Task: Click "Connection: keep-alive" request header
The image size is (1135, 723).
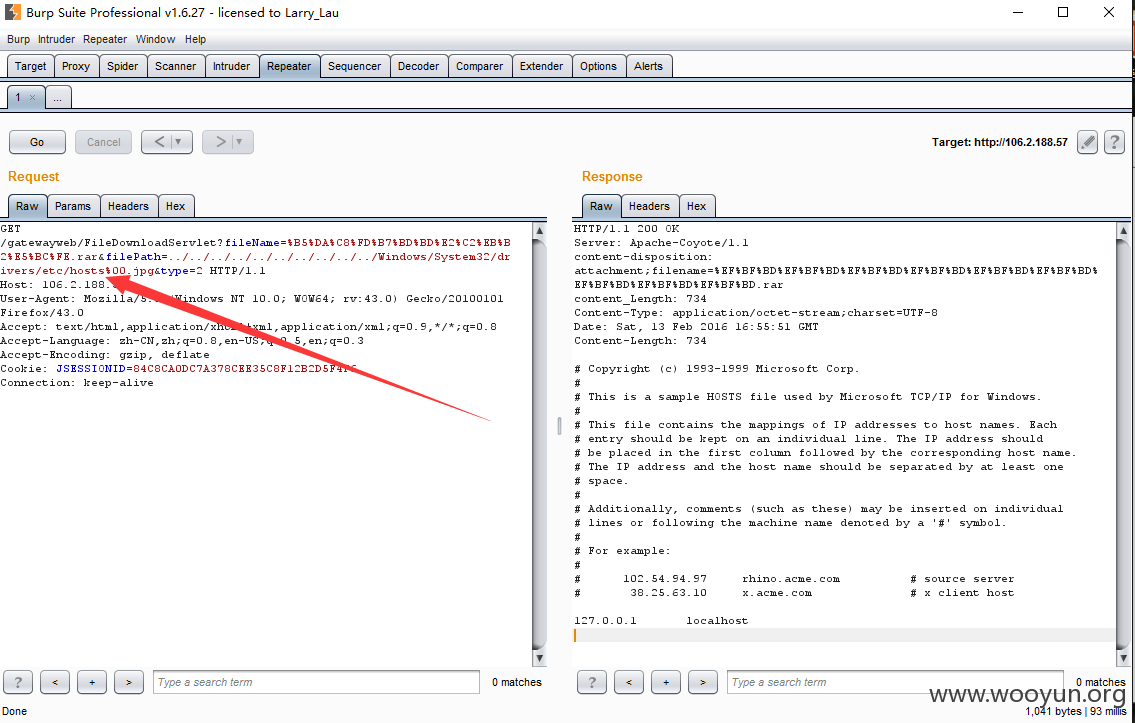Action: tap(77, 383)
